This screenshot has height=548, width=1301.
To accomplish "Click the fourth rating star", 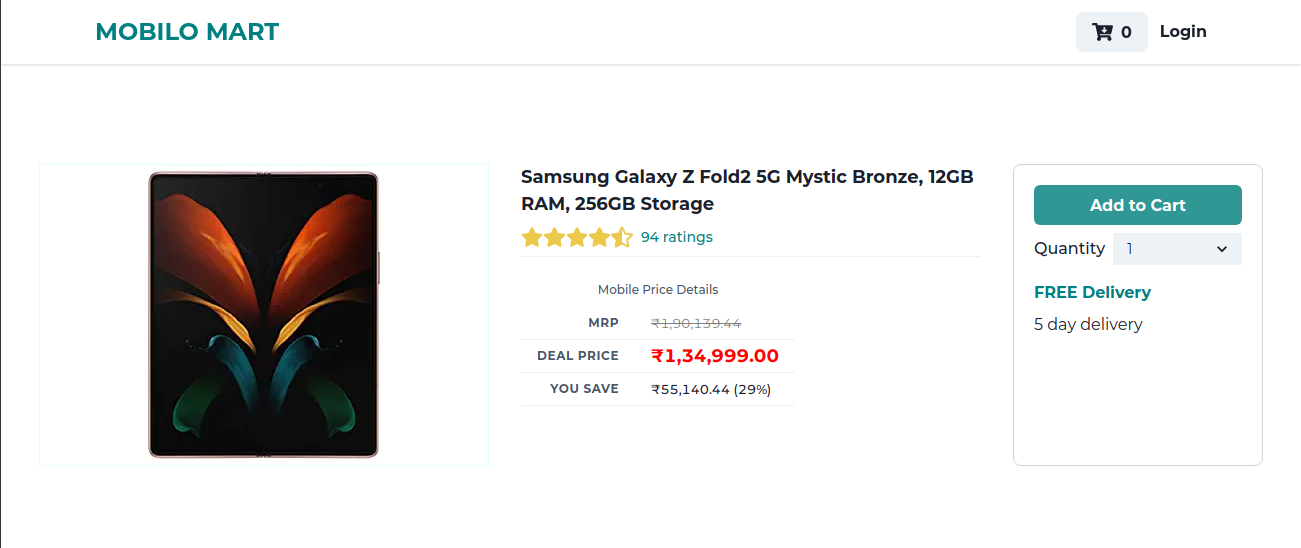I will coord(599,238).
